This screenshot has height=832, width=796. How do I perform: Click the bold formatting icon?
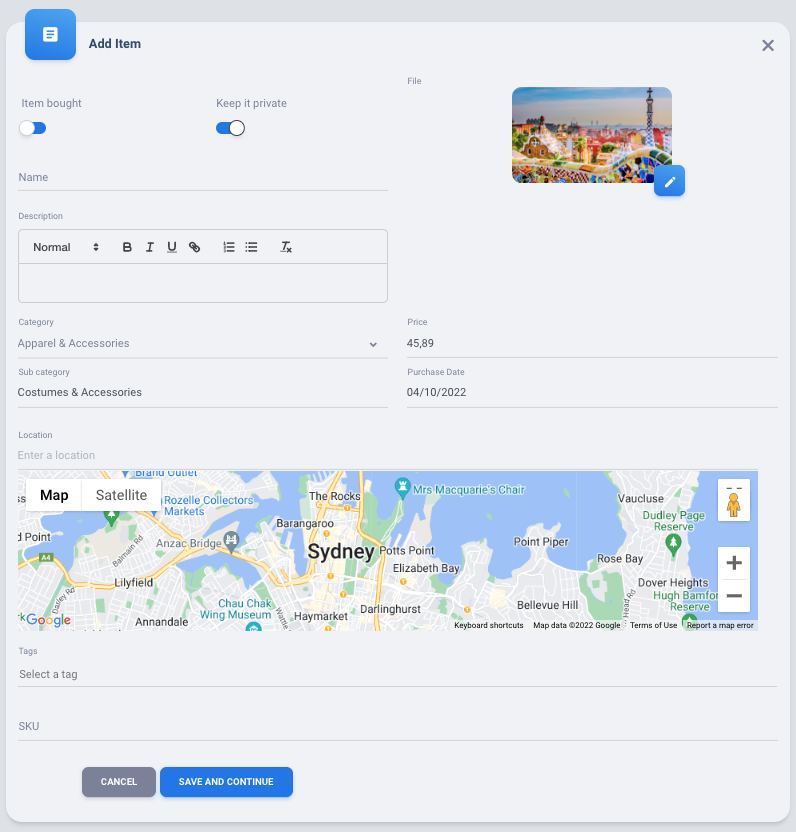tap(127, 247)
